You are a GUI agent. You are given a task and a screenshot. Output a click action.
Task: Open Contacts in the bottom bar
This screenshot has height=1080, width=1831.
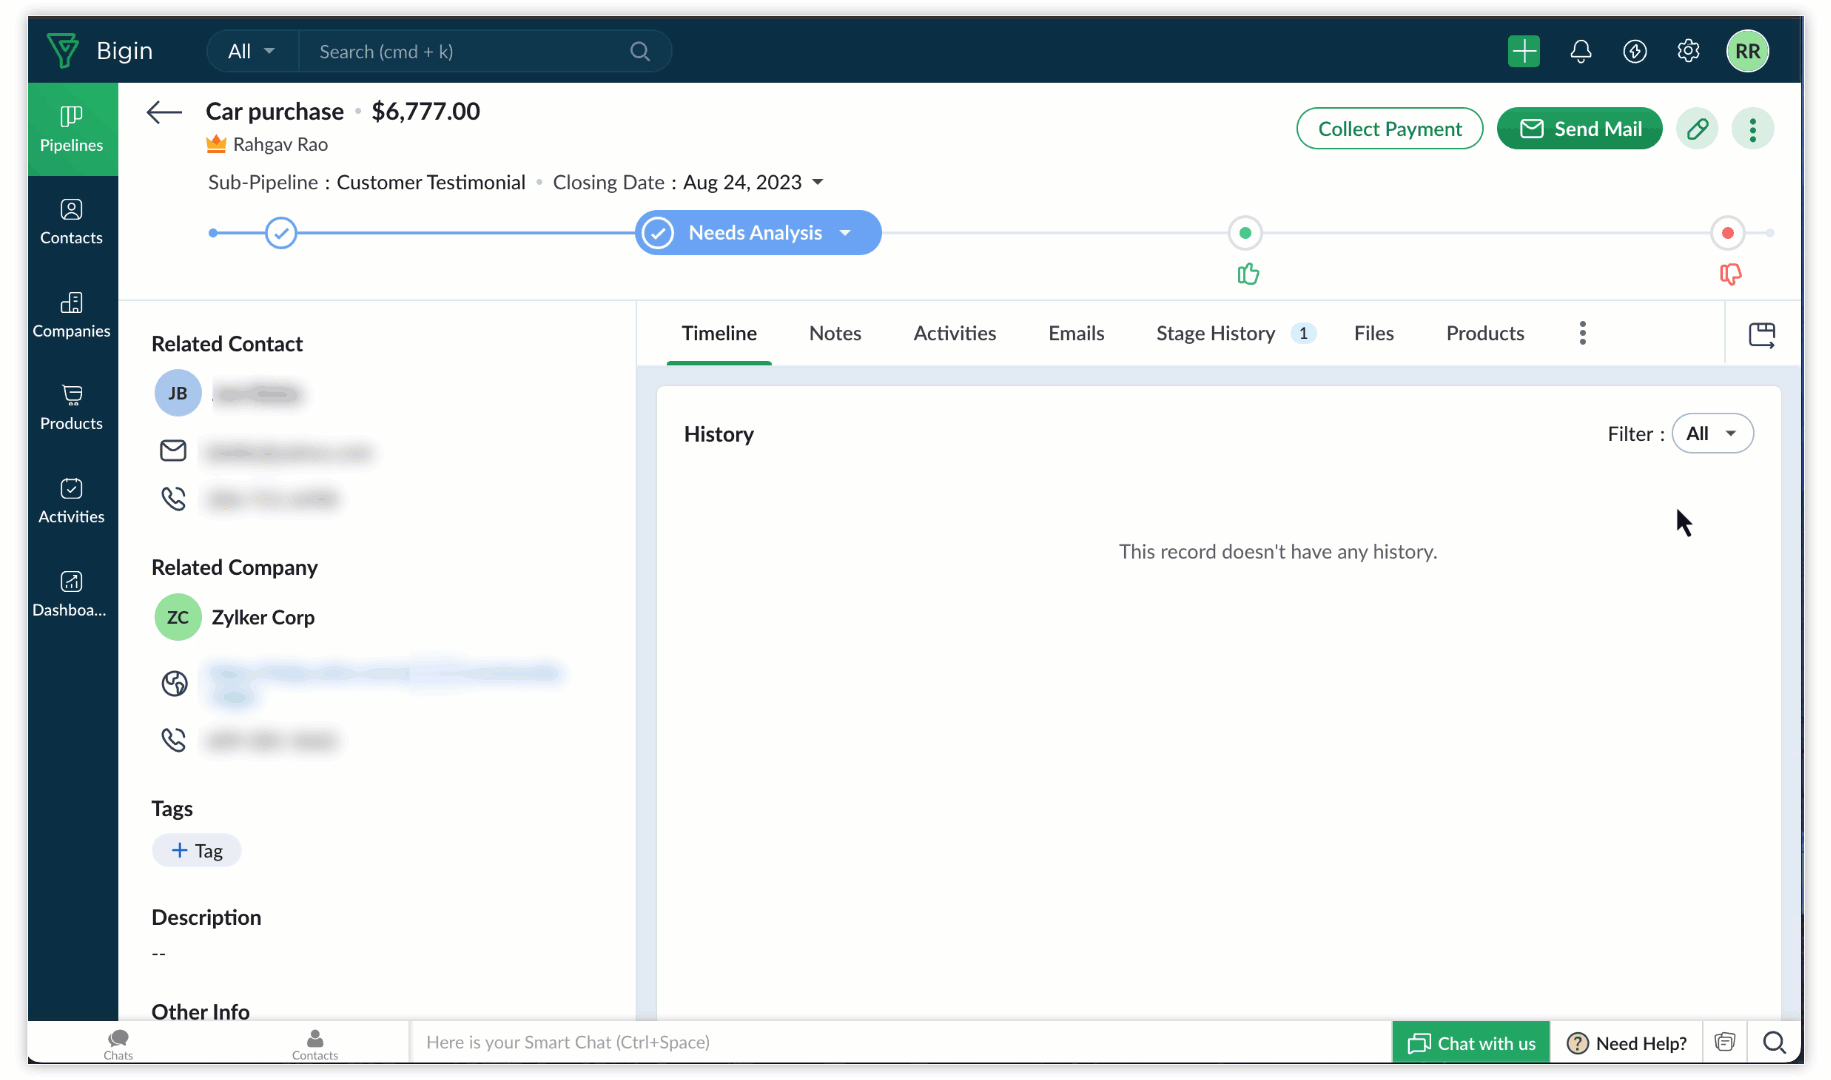(315, 1044)
